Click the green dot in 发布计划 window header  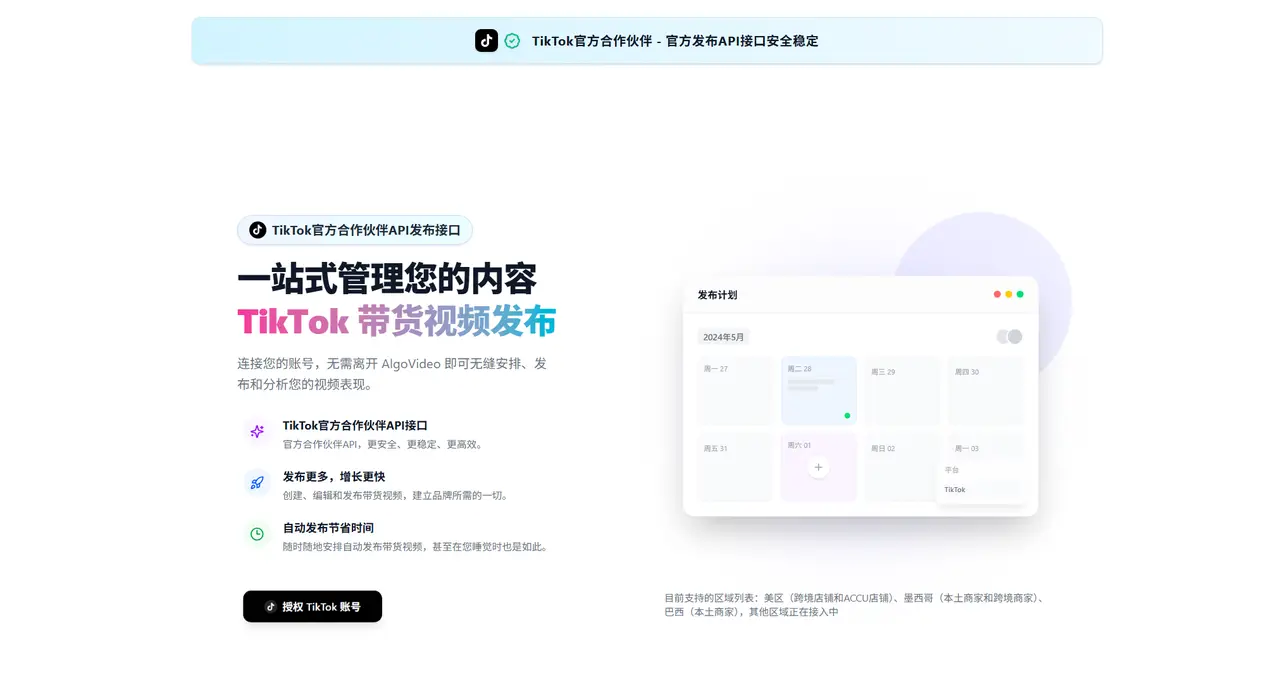coord(1020,294)
